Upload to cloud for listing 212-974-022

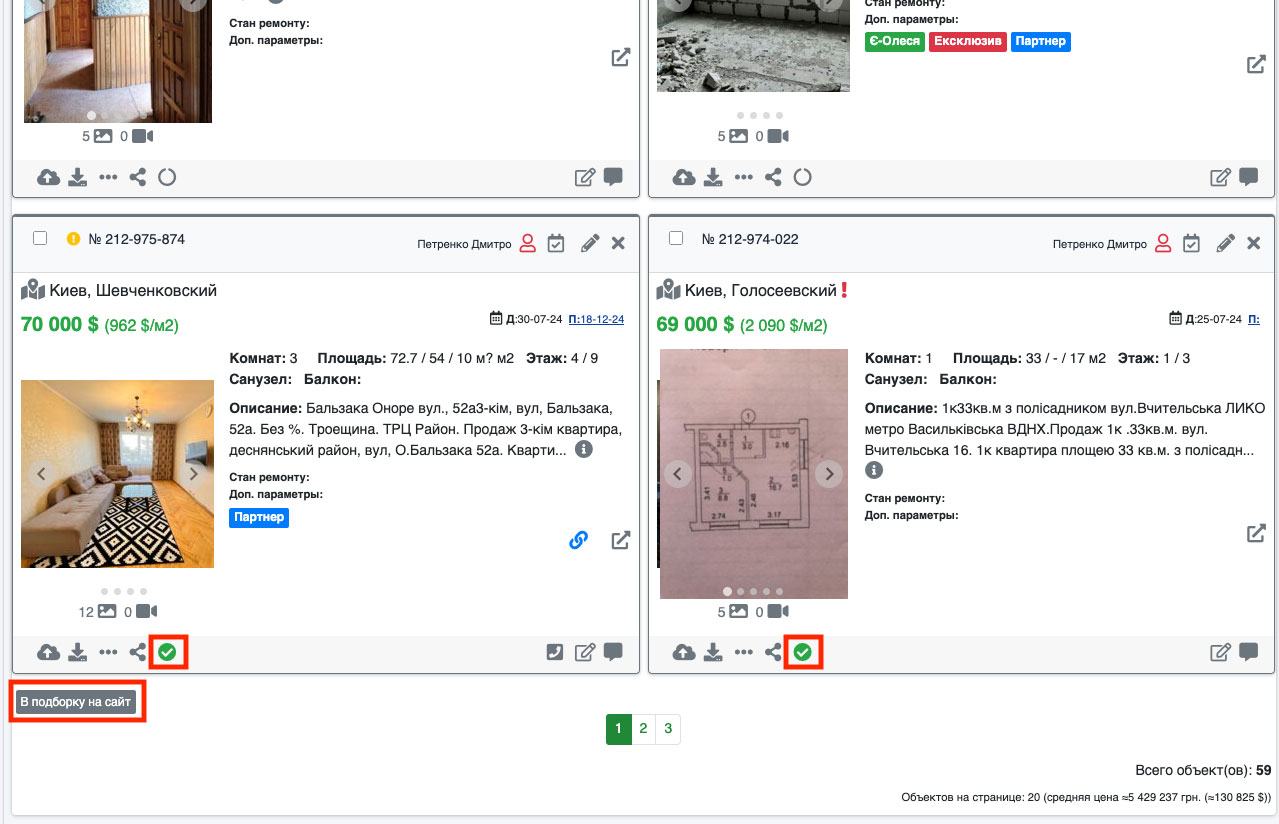point(684,653)
